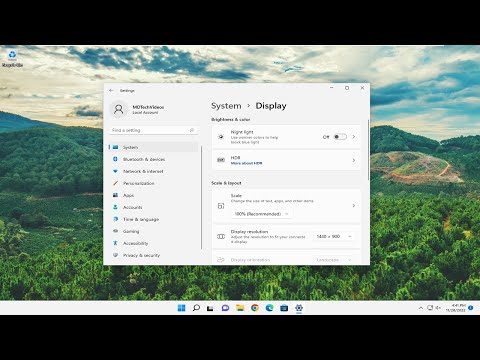Click the Settings gear on taskbar
Screen dimensions: 480x360
click(299, 308)
